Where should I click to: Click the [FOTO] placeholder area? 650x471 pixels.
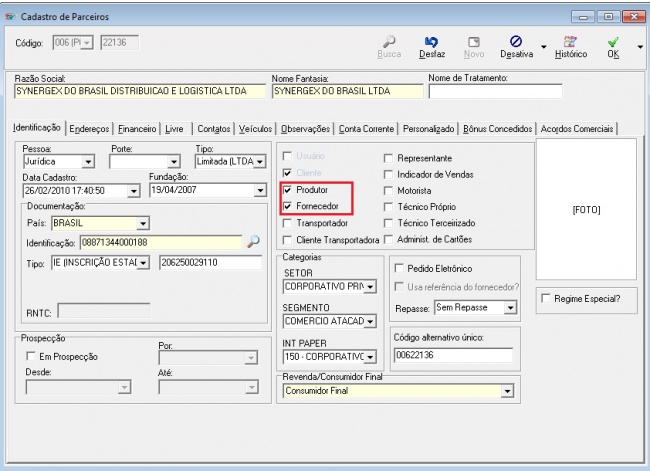pos(584,211)
